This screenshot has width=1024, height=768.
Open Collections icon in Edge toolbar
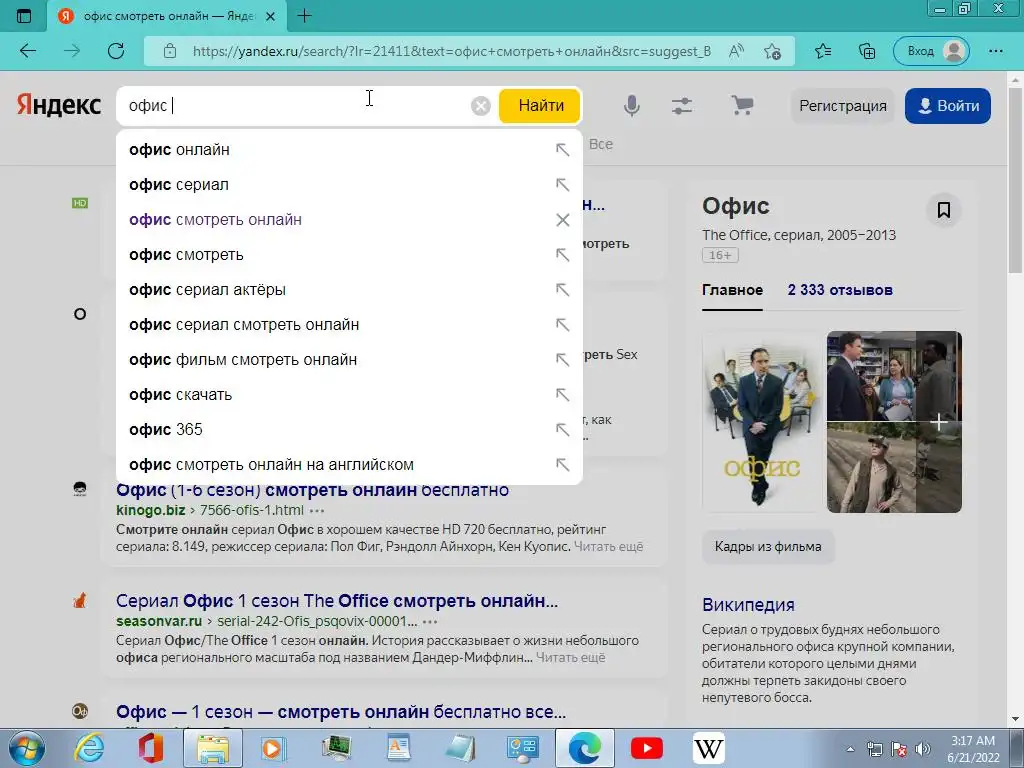867,51
